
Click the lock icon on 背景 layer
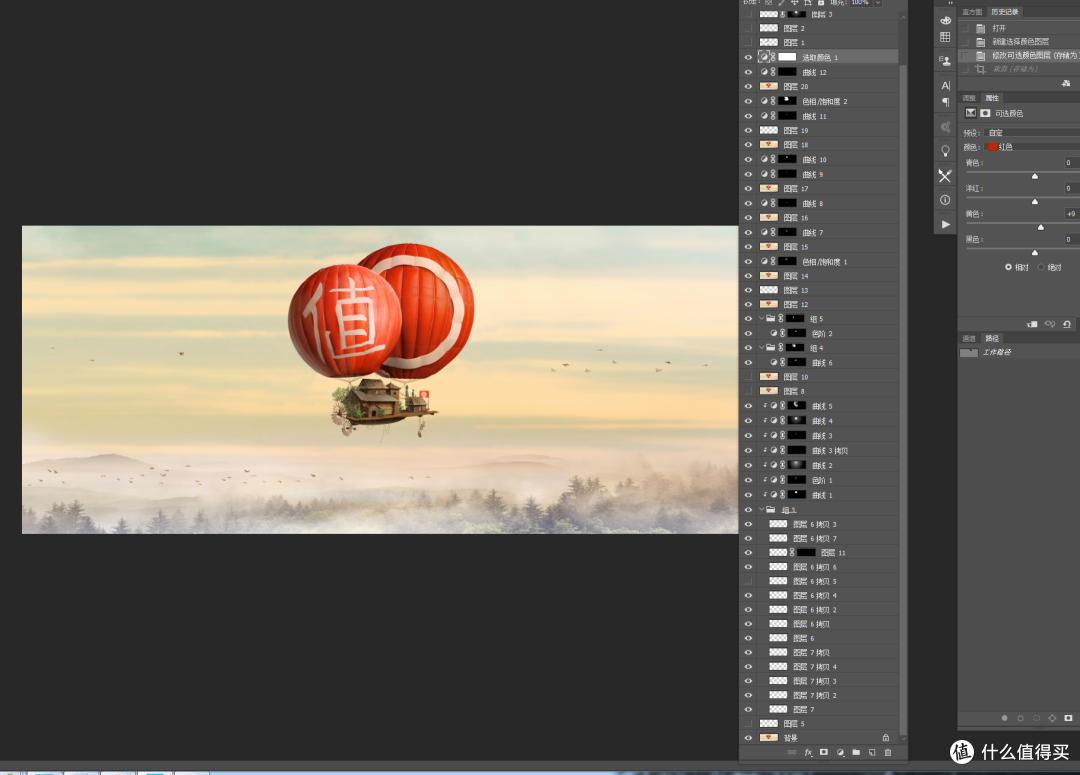pyautogui.click(x=886, y=738)
